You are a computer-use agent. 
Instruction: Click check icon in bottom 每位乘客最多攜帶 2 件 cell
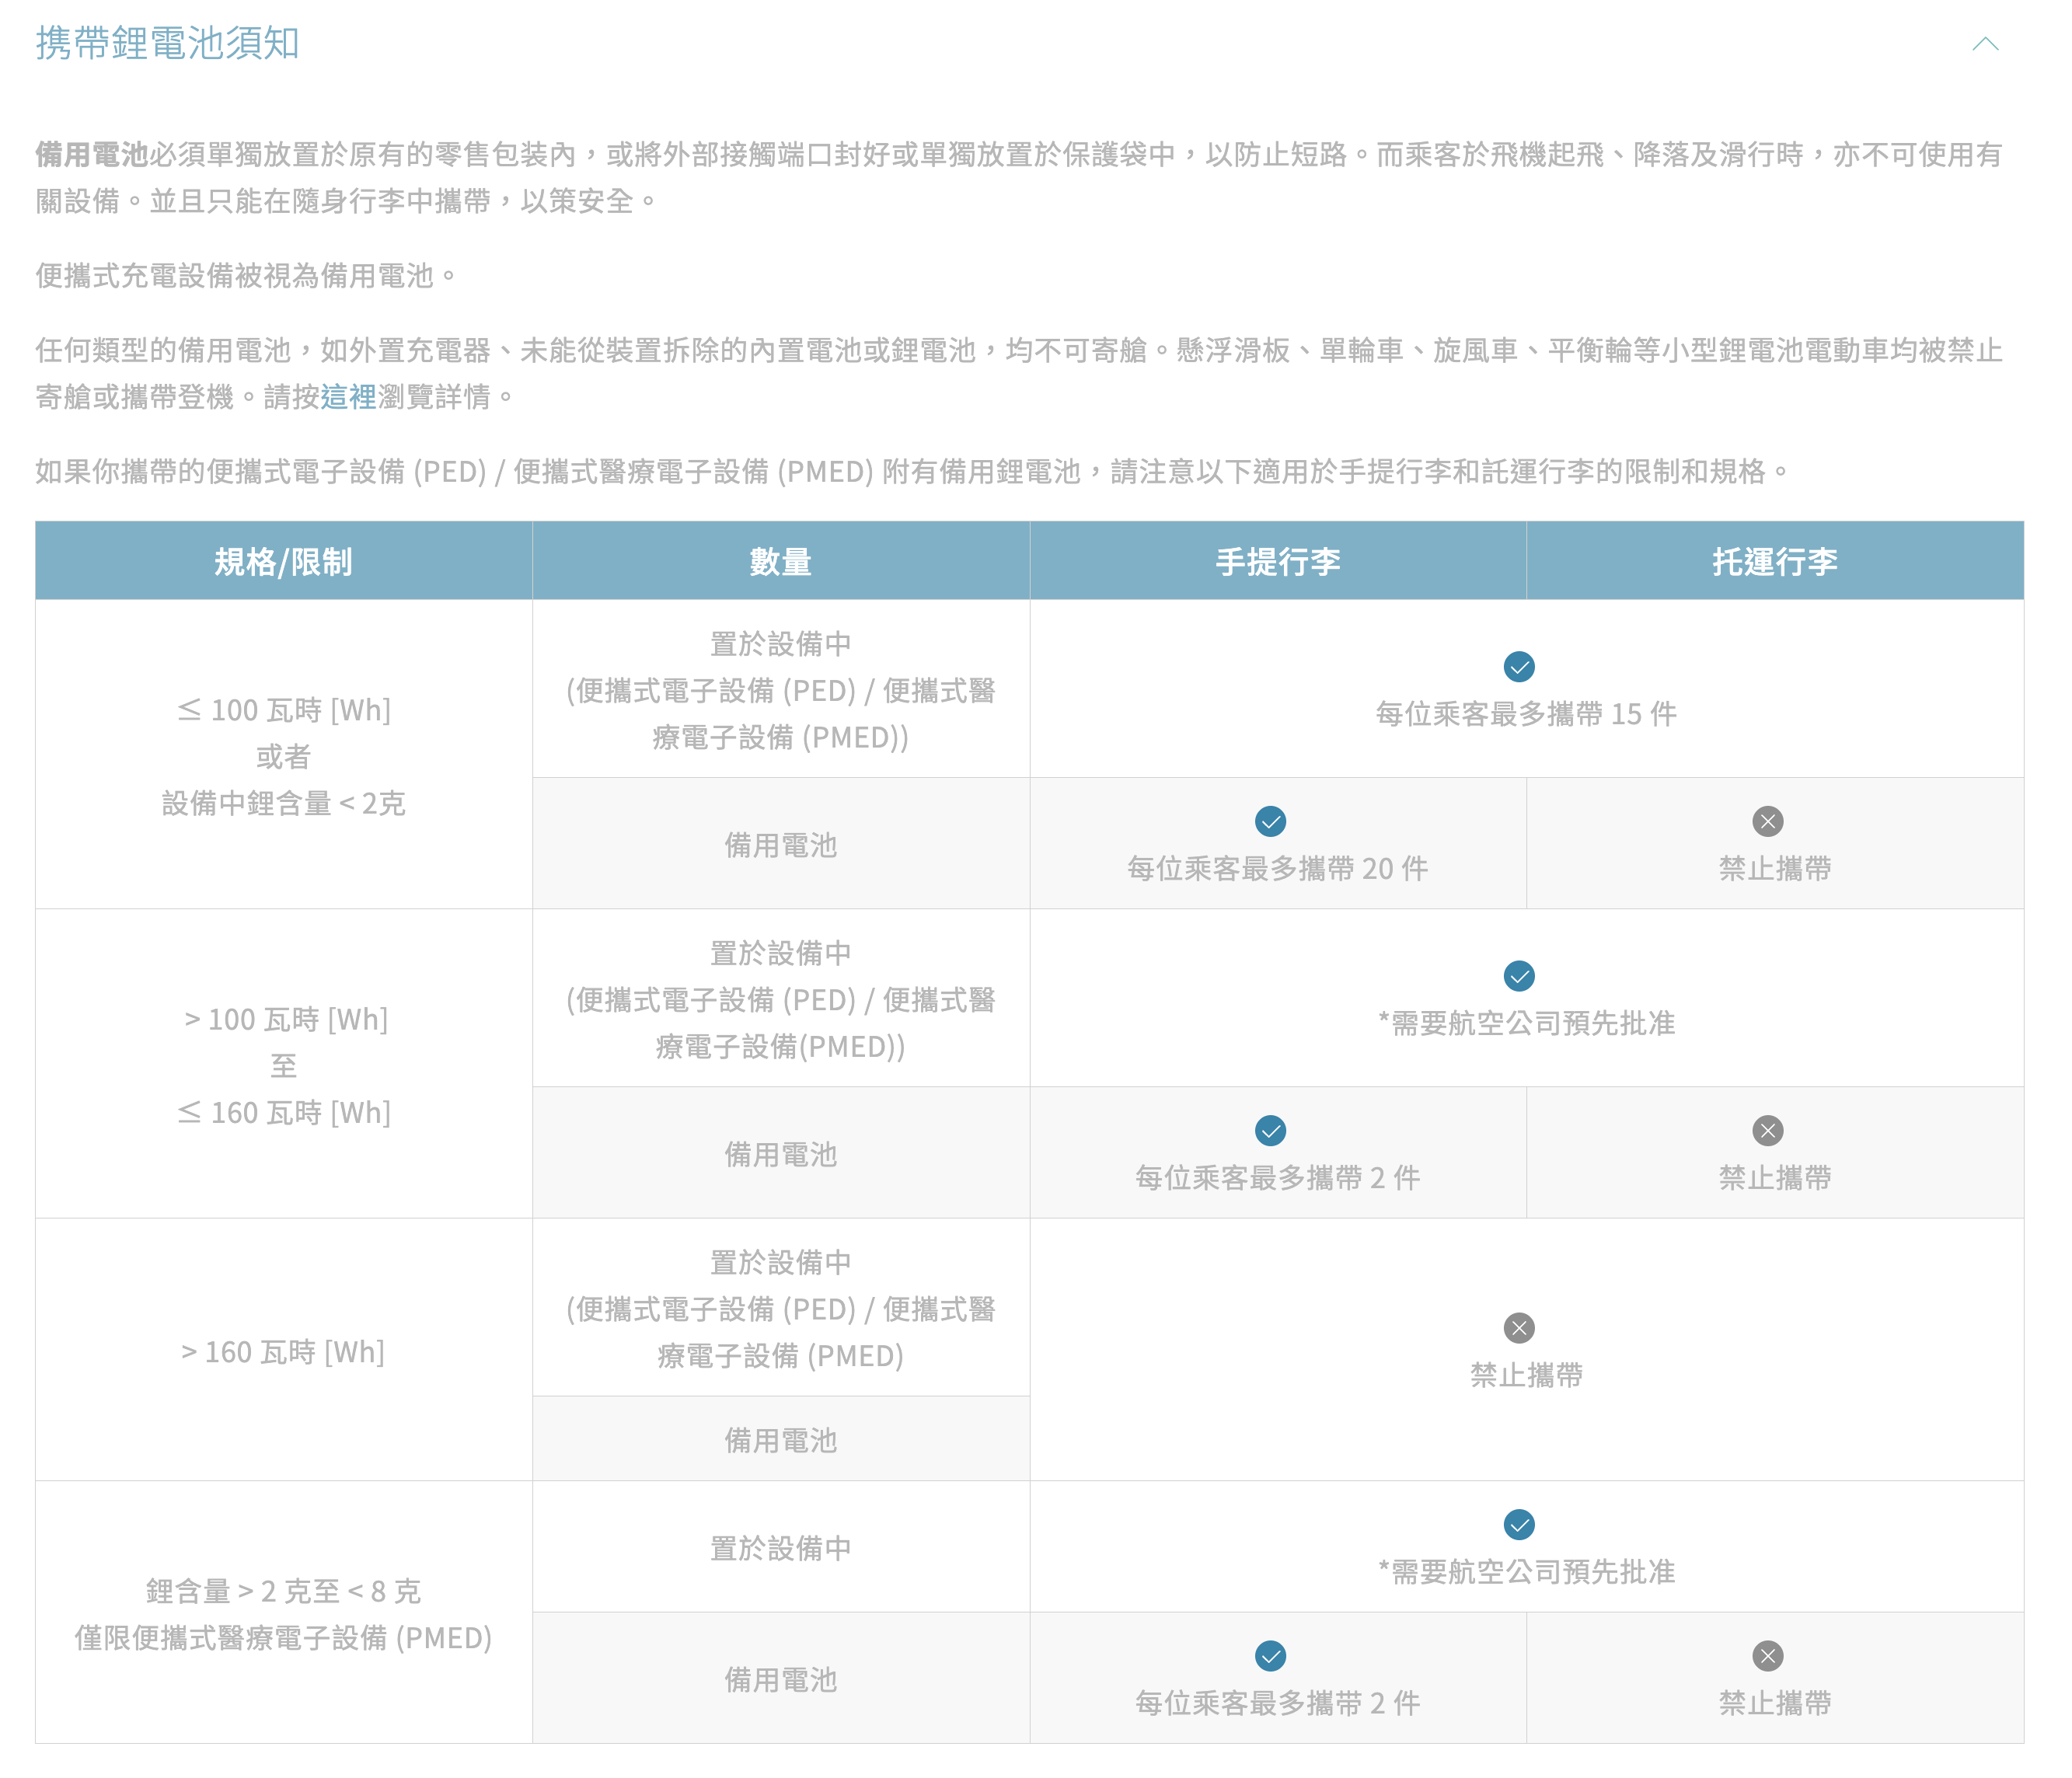(1270, 1655)
